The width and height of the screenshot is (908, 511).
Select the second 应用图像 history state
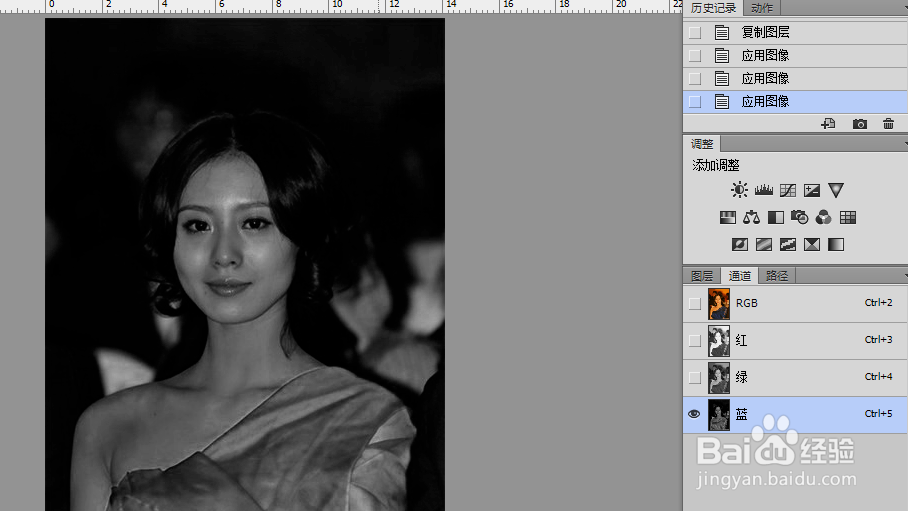coord(795,79)
